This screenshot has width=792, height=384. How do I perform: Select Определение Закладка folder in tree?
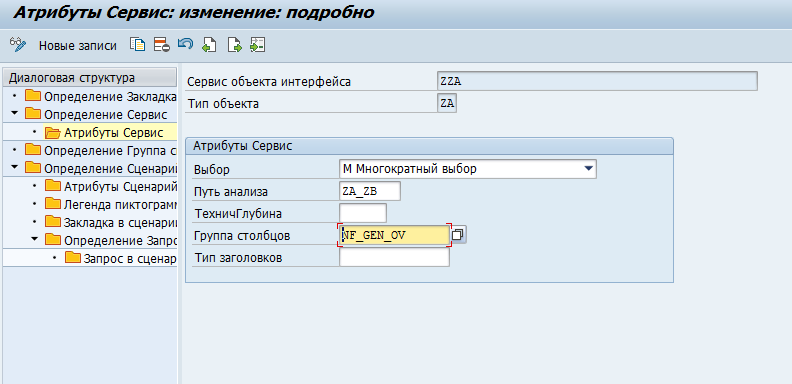tap(100, 97)
